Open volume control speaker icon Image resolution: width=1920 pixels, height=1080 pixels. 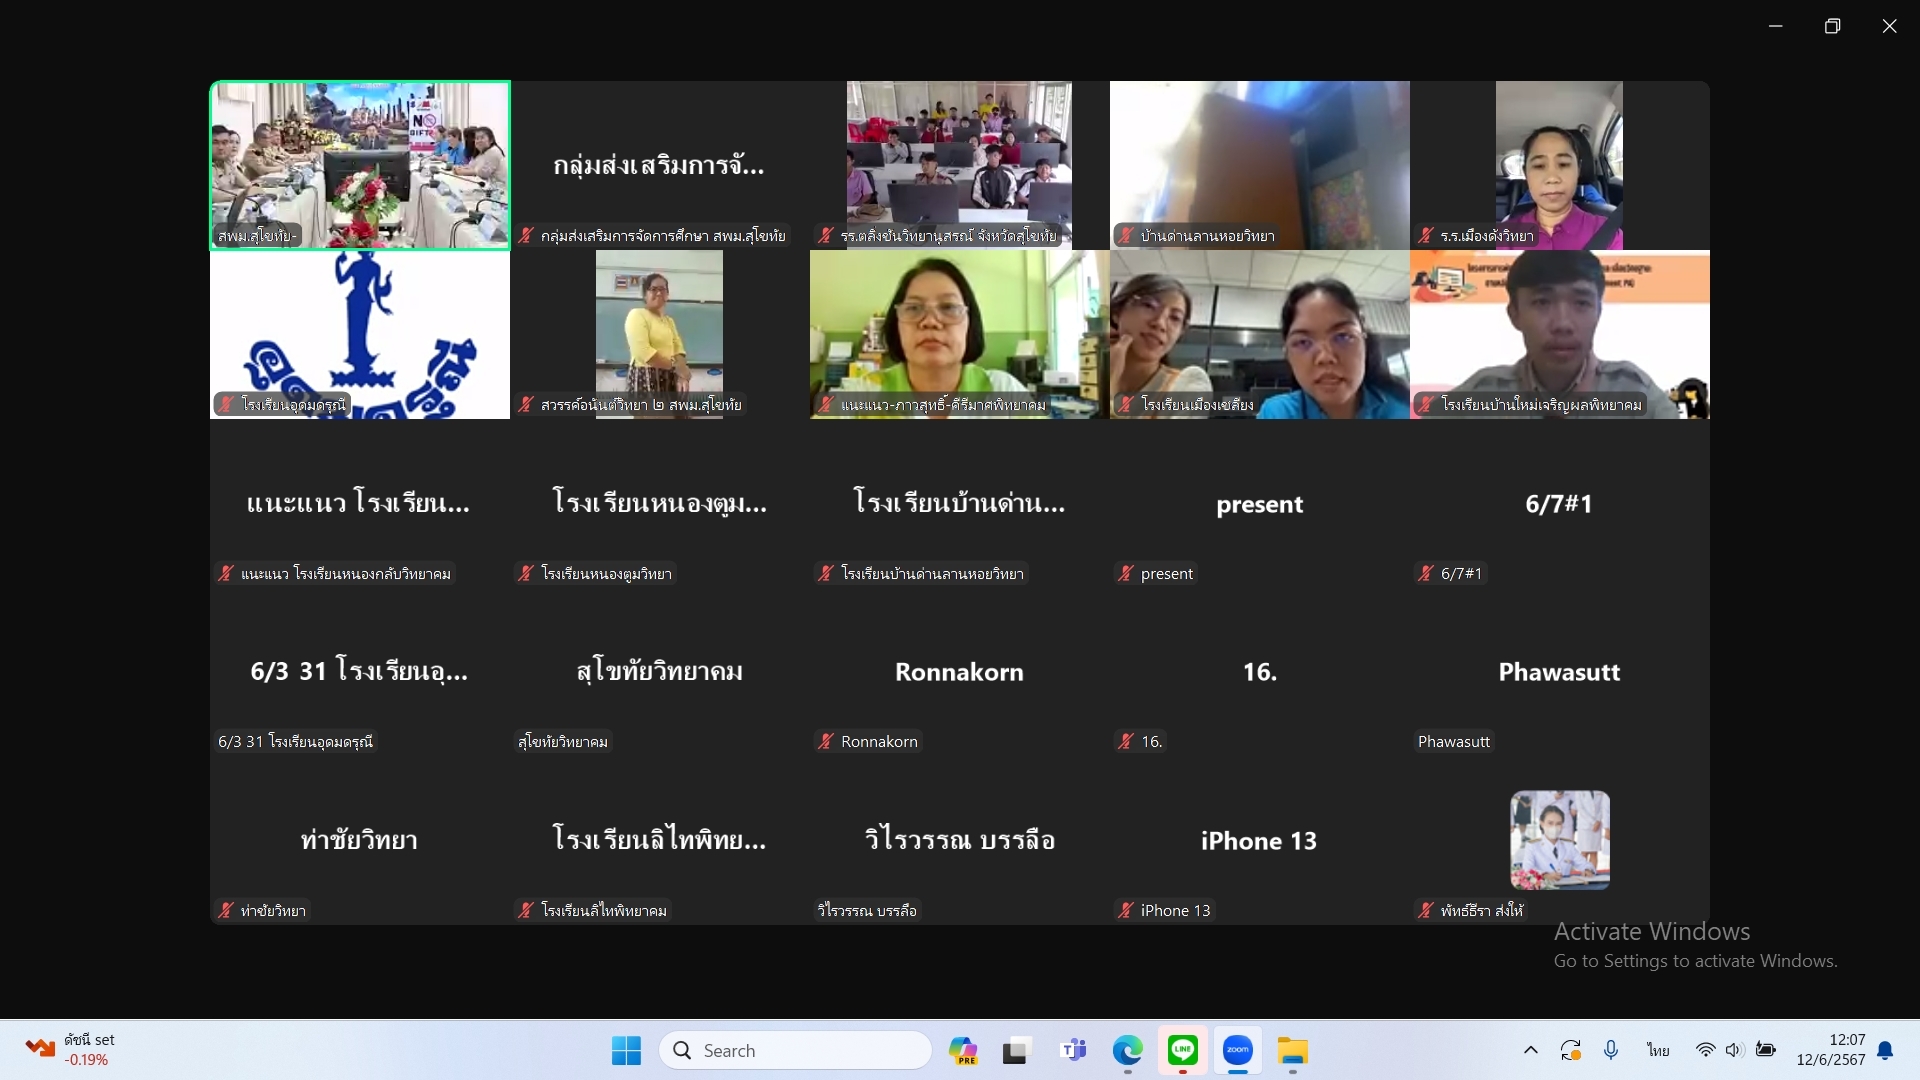click(x=1734, y=1050)
